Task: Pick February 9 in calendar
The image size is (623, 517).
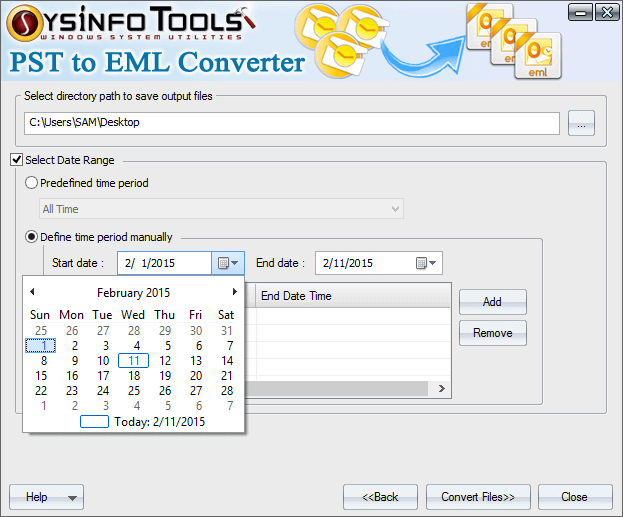Action: click(x=74, y=360)
